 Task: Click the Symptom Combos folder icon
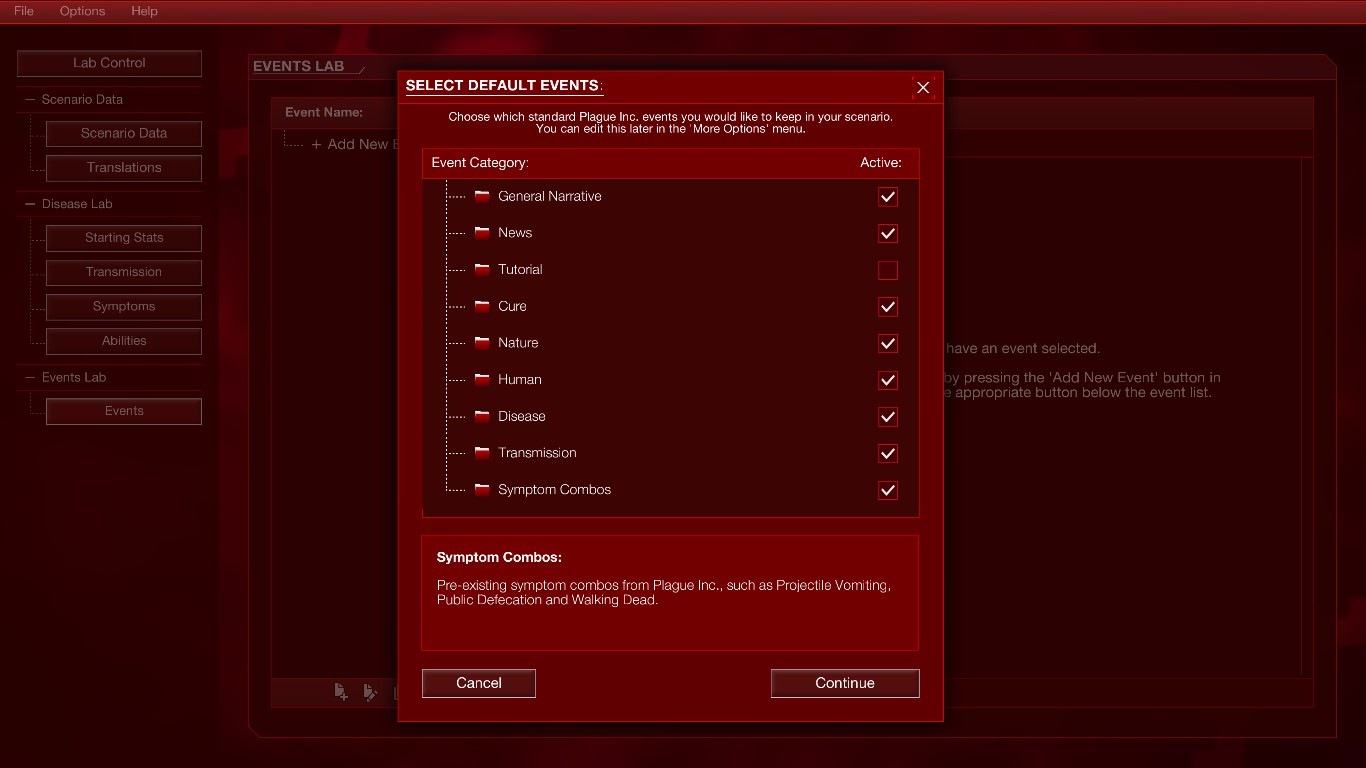coord(482,489)
